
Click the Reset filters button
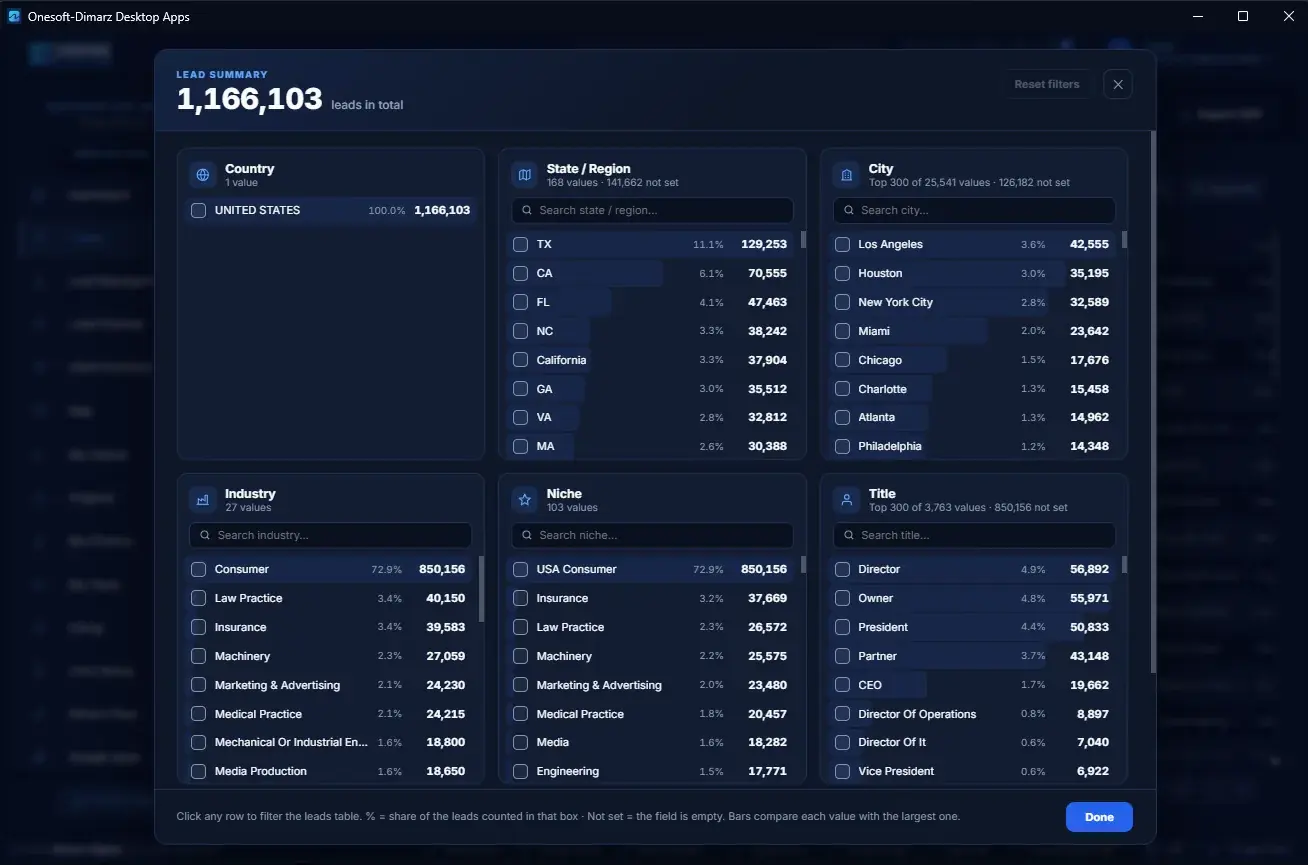[x=1047, y=84]
